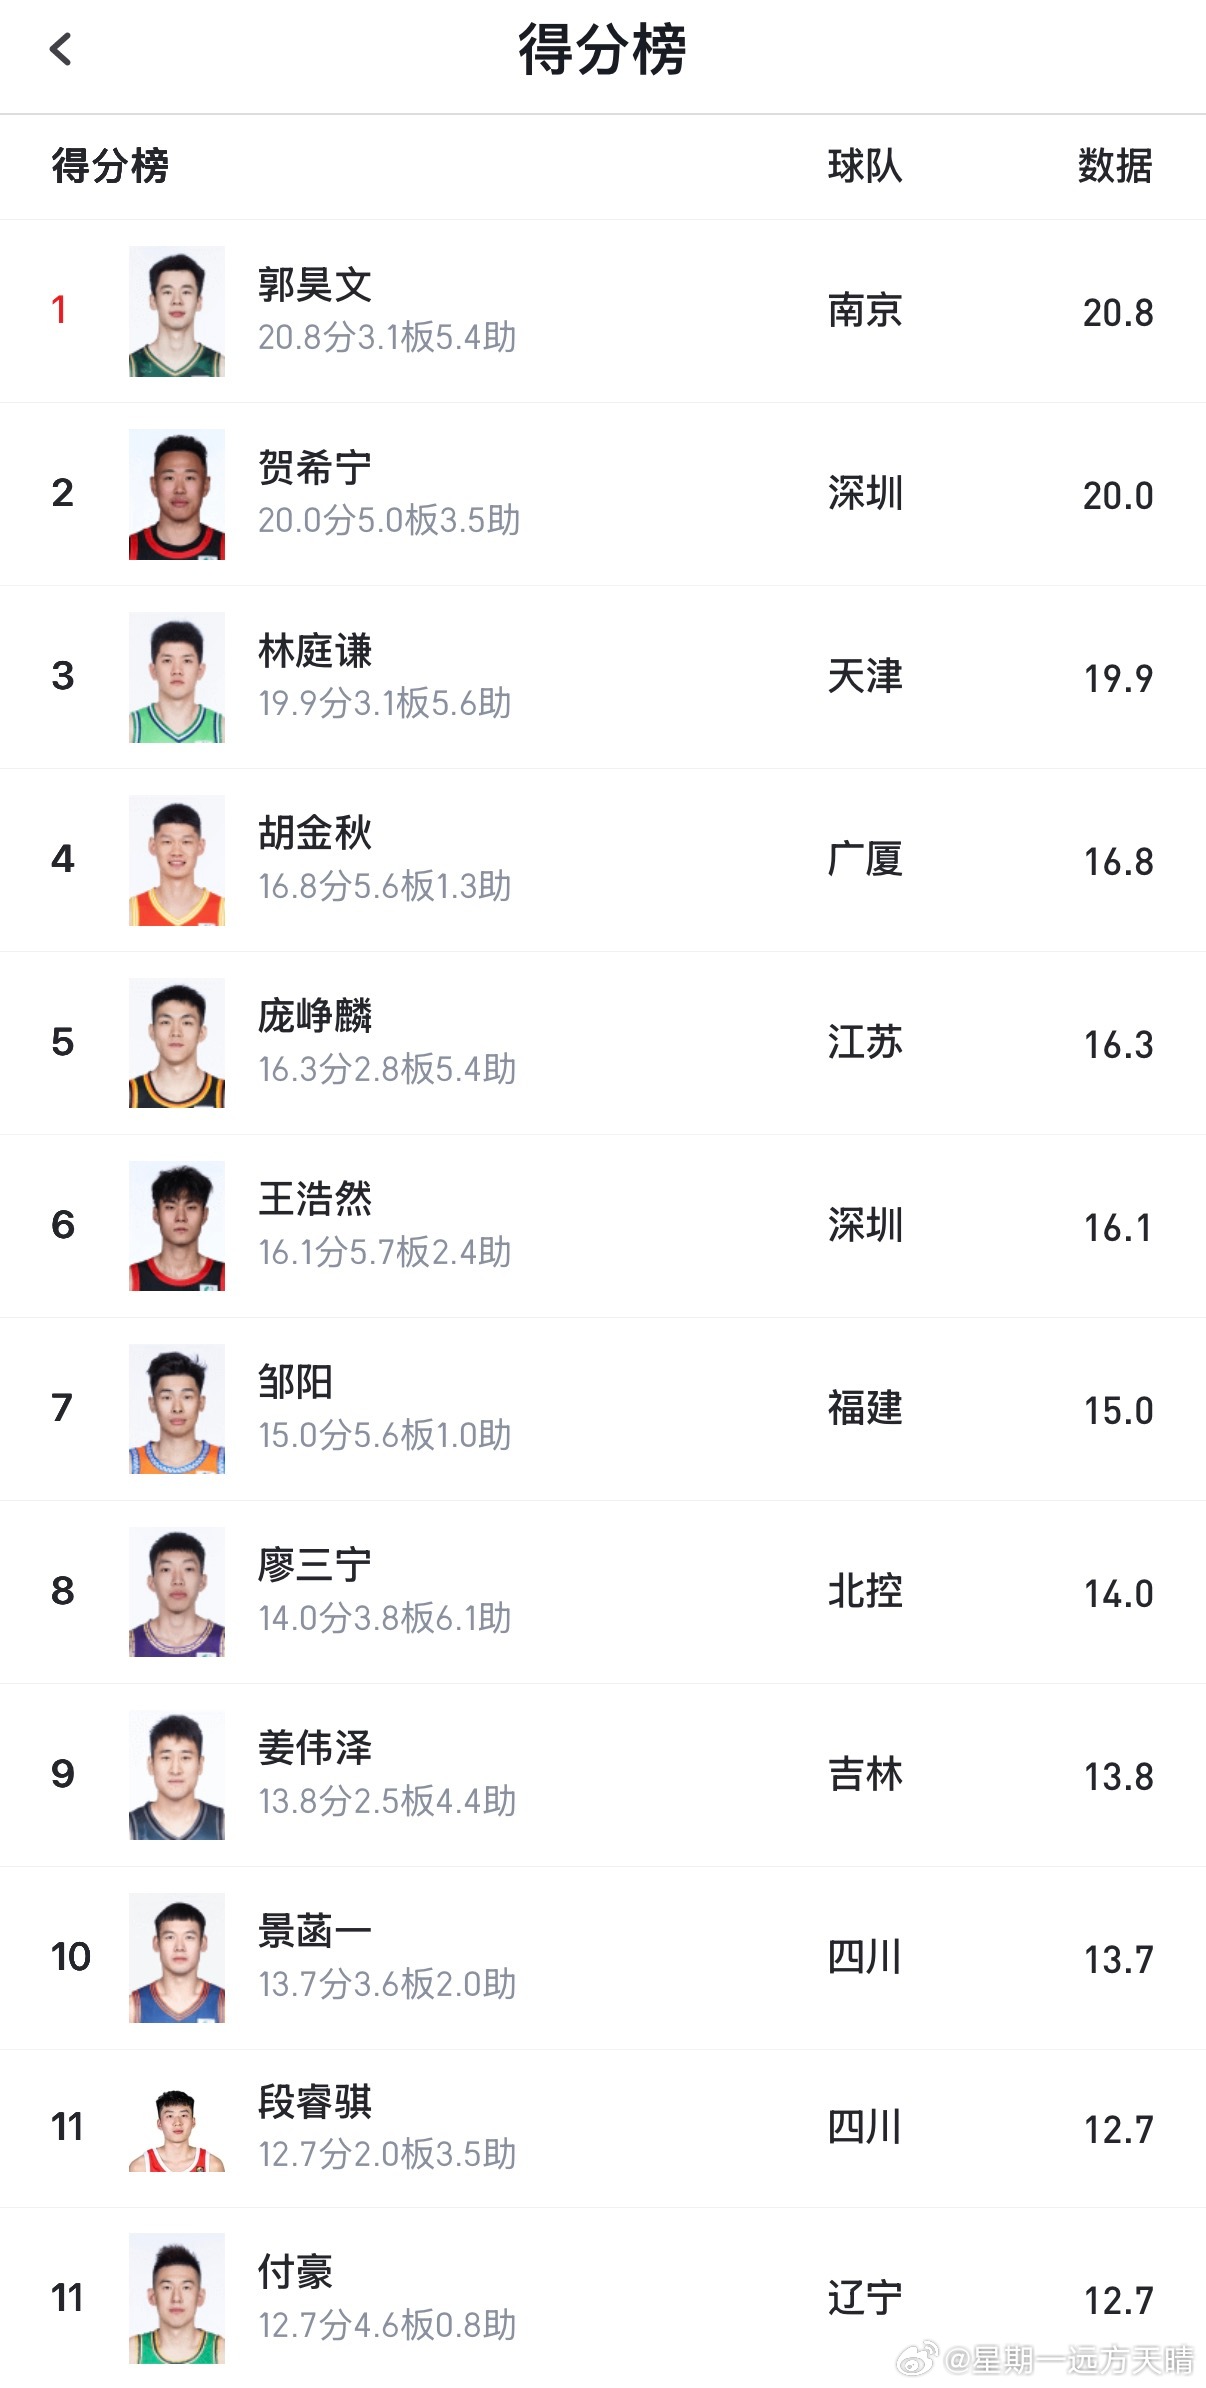This screenshot has width=1206, height=2388.
Task: Switch to the 得分榜 tab
Action: (108, 168)
